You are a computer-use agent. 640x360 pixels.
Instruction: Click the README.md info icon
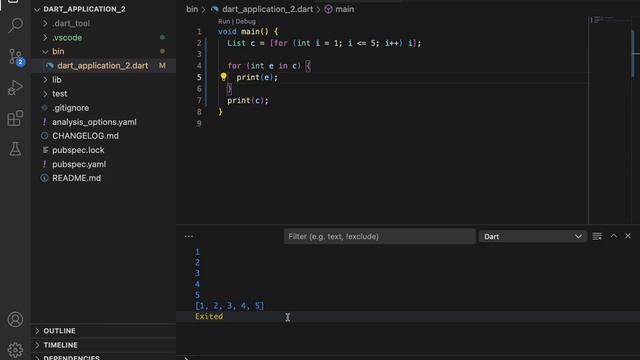44,178
